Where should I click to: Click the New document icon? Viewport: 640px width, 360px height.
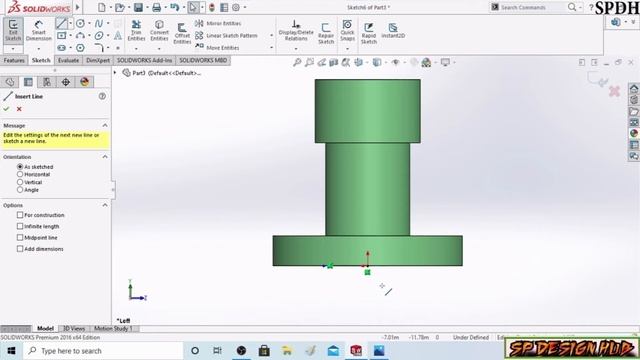pos(102,7)
